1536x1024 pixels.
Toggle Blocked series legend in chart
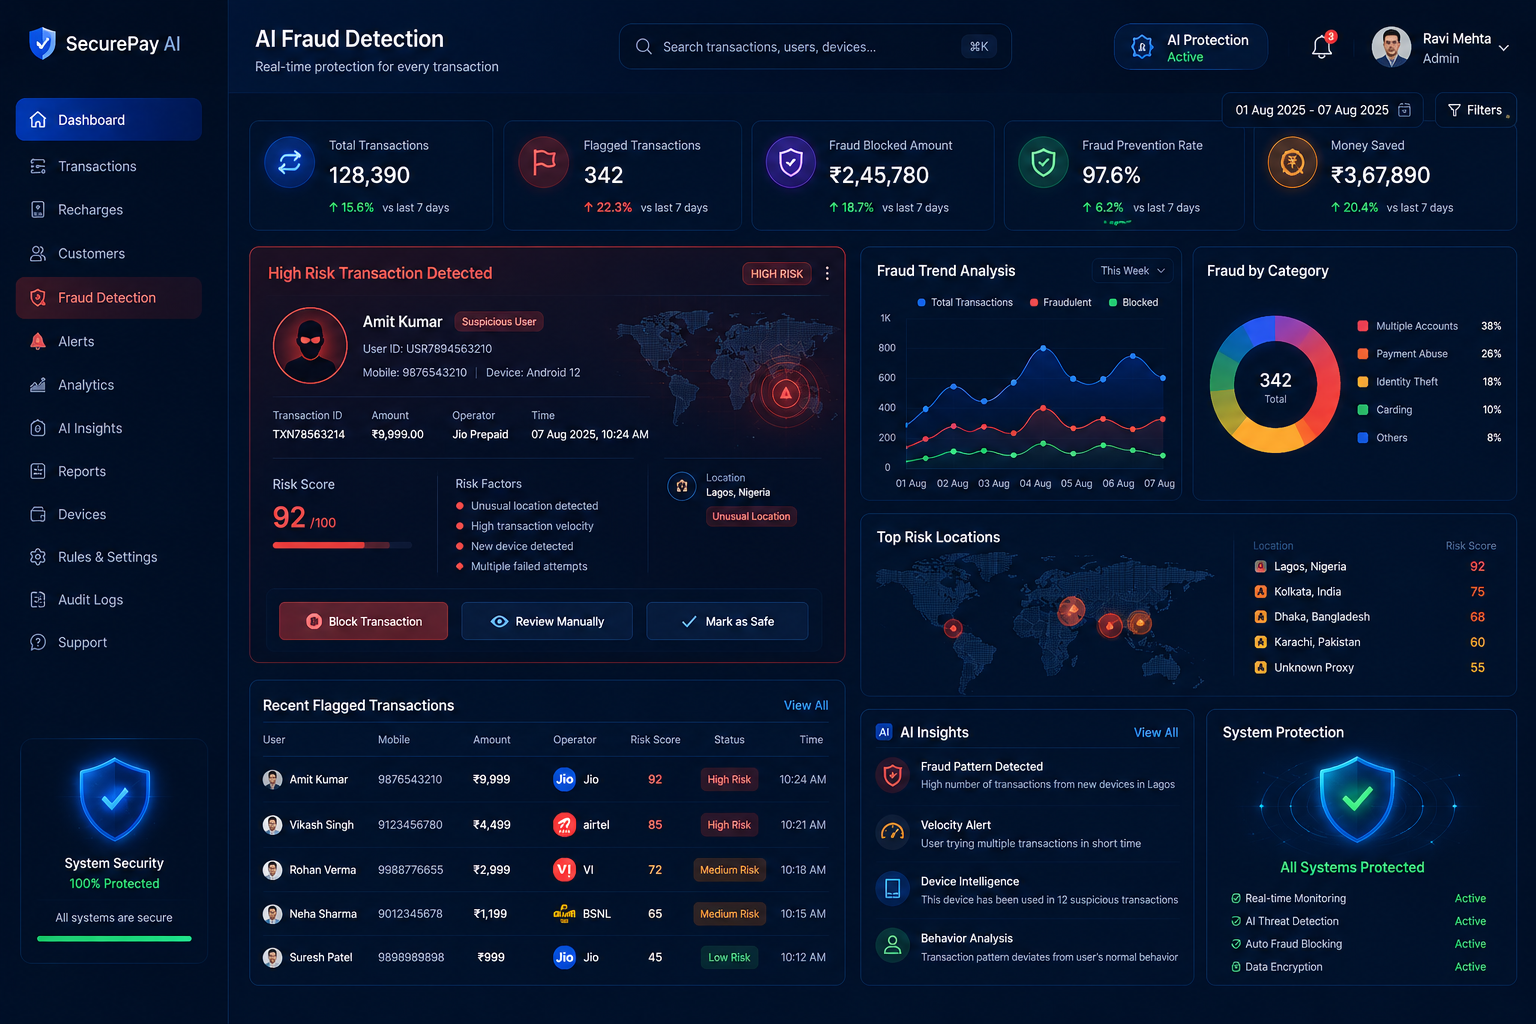(1133, 302)
